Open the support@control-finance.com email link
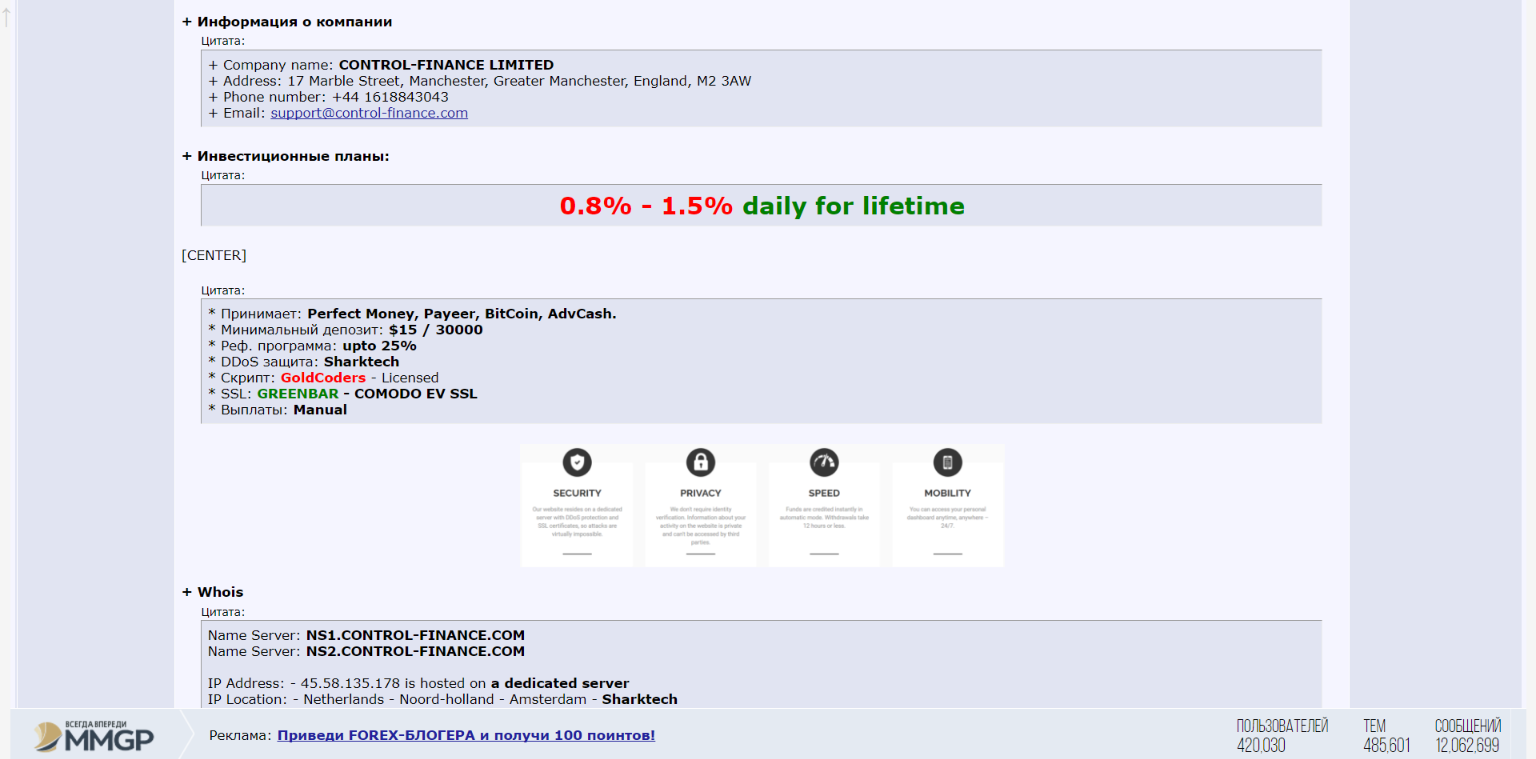 pyautogui.click(x=369, y=113)
